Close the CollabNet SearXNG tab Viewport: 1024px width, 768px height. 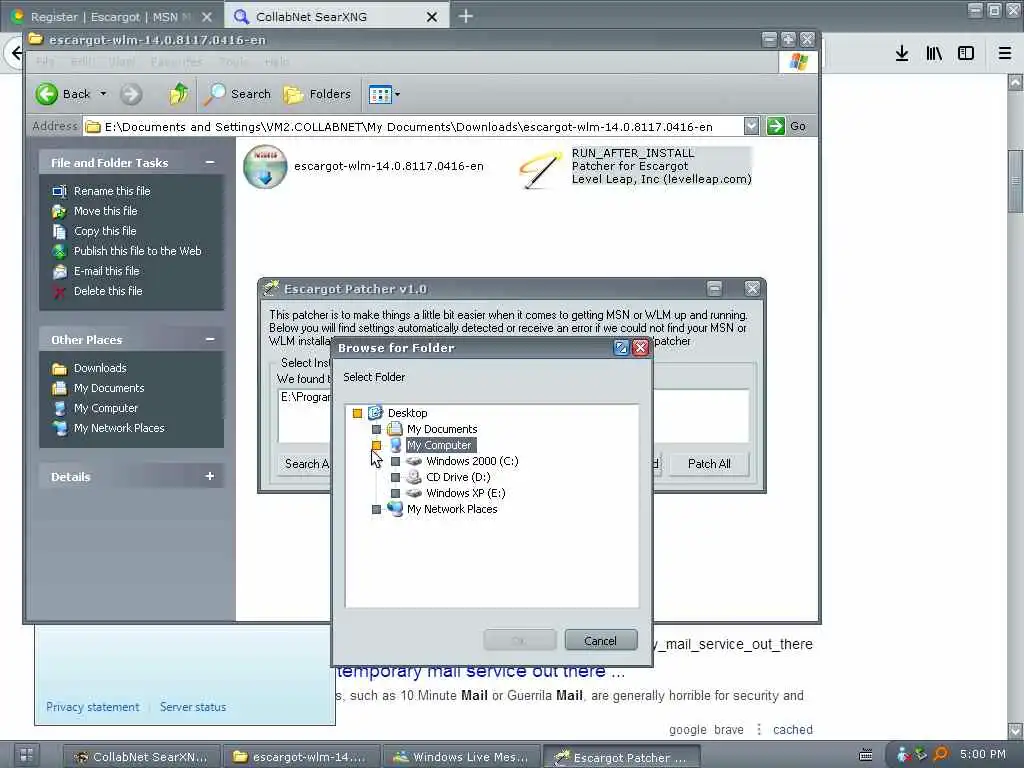(432, 17)
